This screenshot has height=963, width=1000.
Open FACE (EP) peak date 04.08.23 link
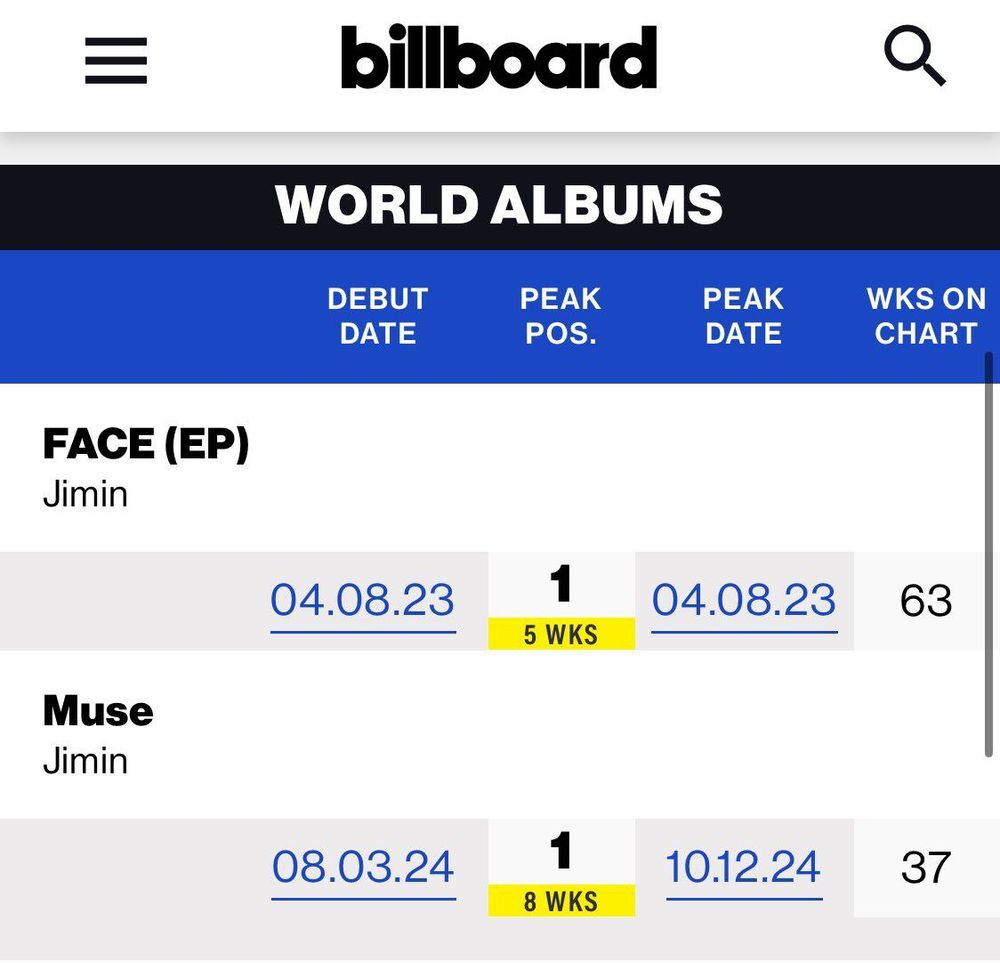[744, 601]
